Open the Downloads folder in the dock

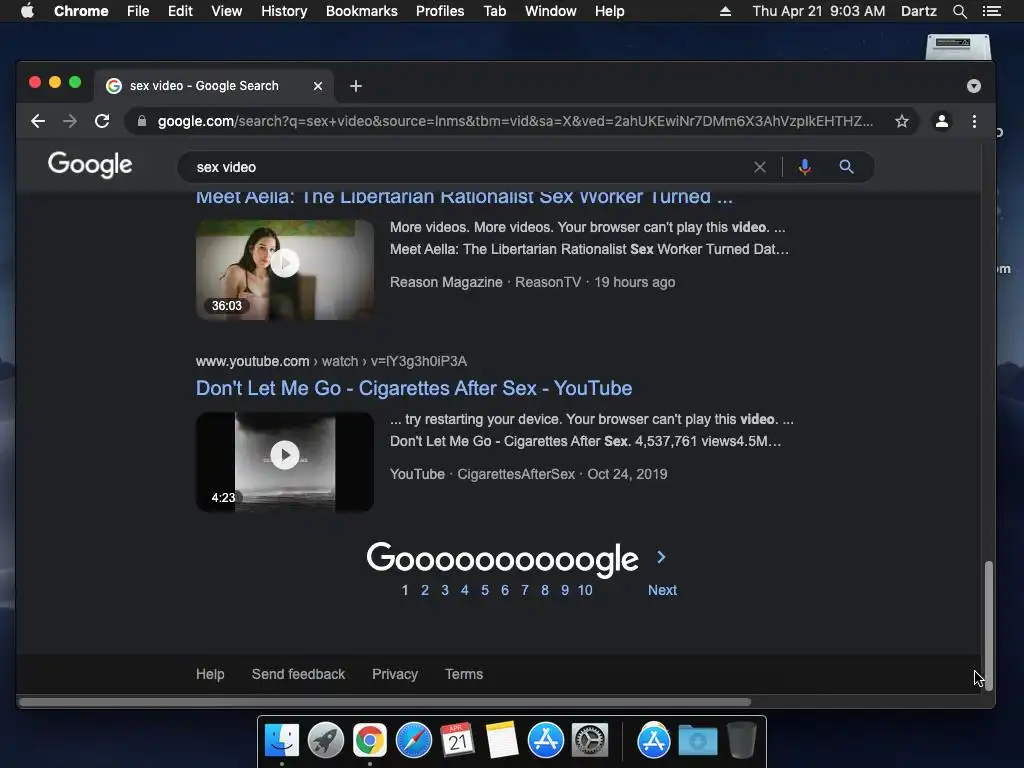pyautogui.click(x=697, y=741)
